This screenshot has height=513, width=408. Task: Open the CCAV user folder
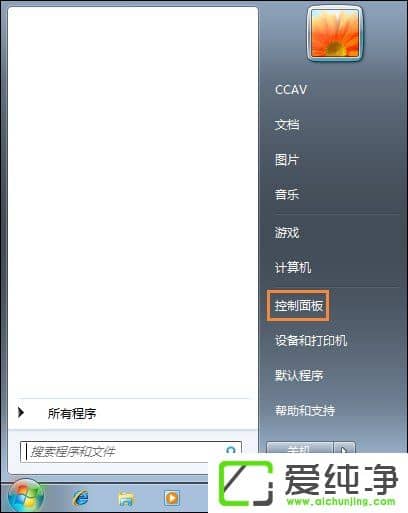pos(291,90)
